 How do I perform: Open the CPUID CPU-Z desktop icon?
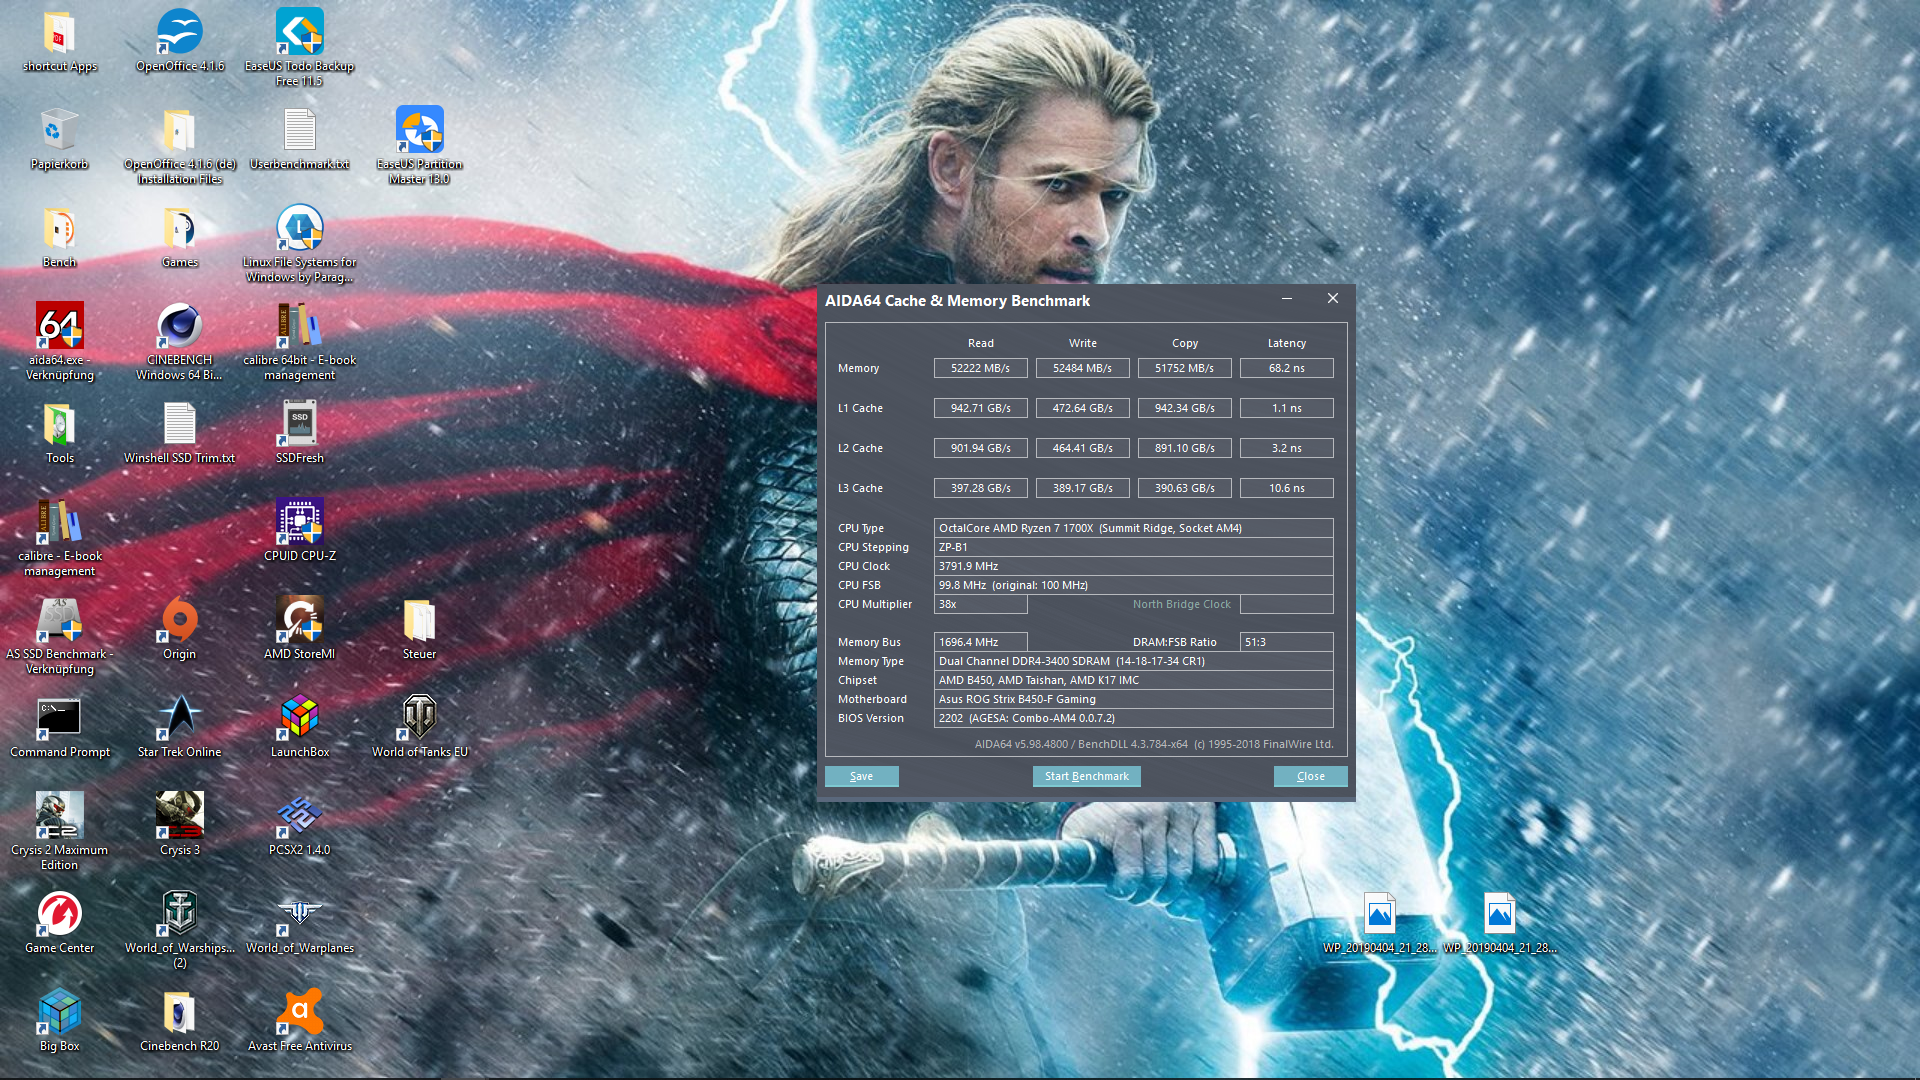(299, 523)
